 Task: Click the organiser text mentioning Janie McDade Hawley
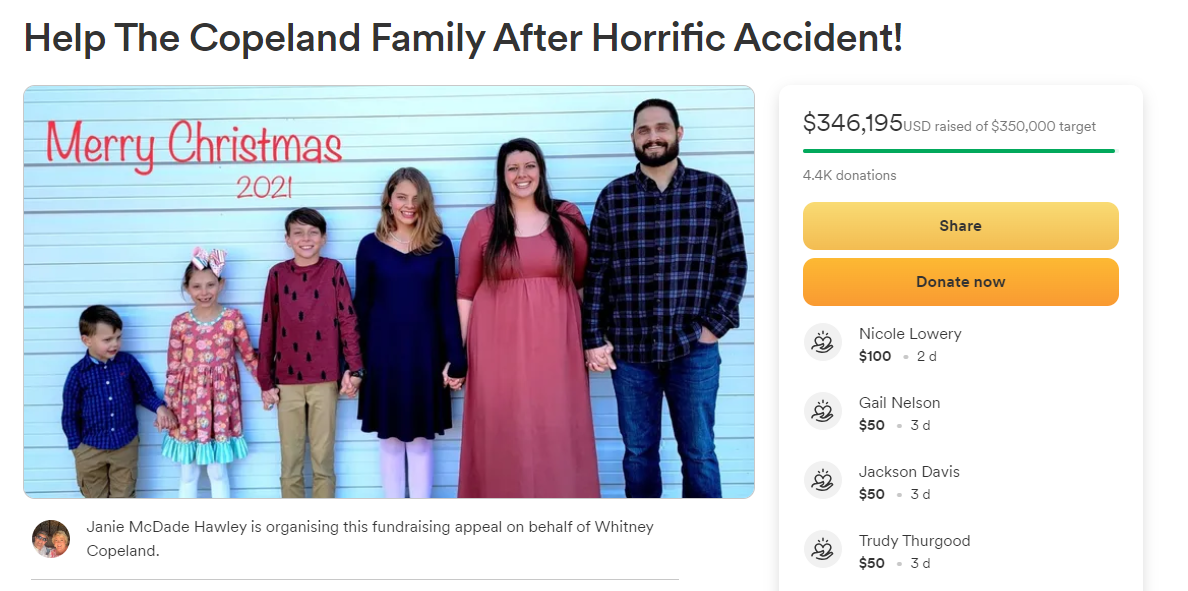(370, 538)
